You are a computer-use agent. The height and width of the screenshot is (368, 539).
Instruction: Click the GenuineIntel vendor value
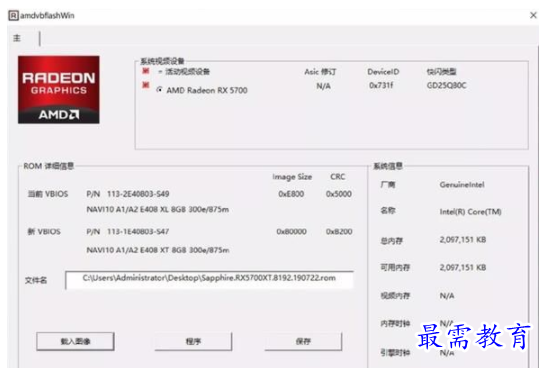point(462,185)
